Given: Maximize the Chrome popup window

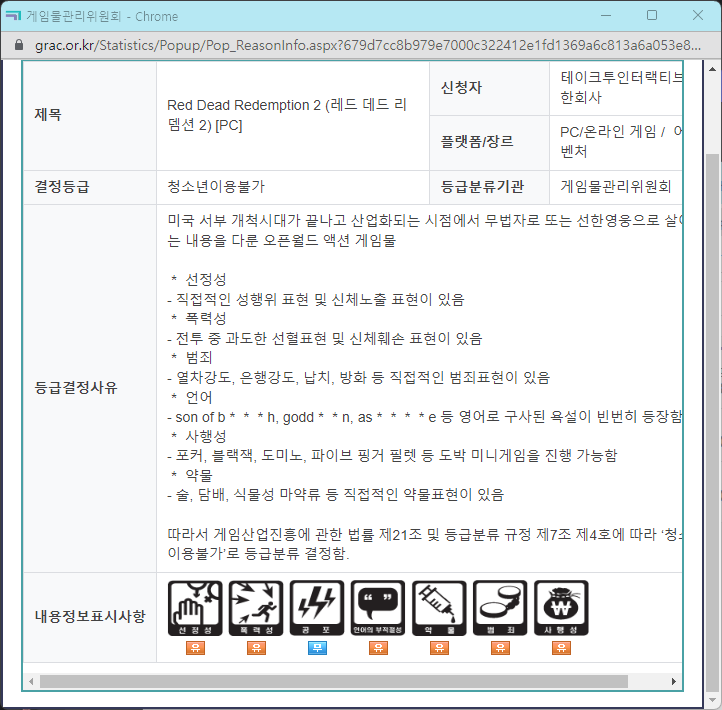Looking at the screenshot, I should pyautogui.click(x=652, y=16).
